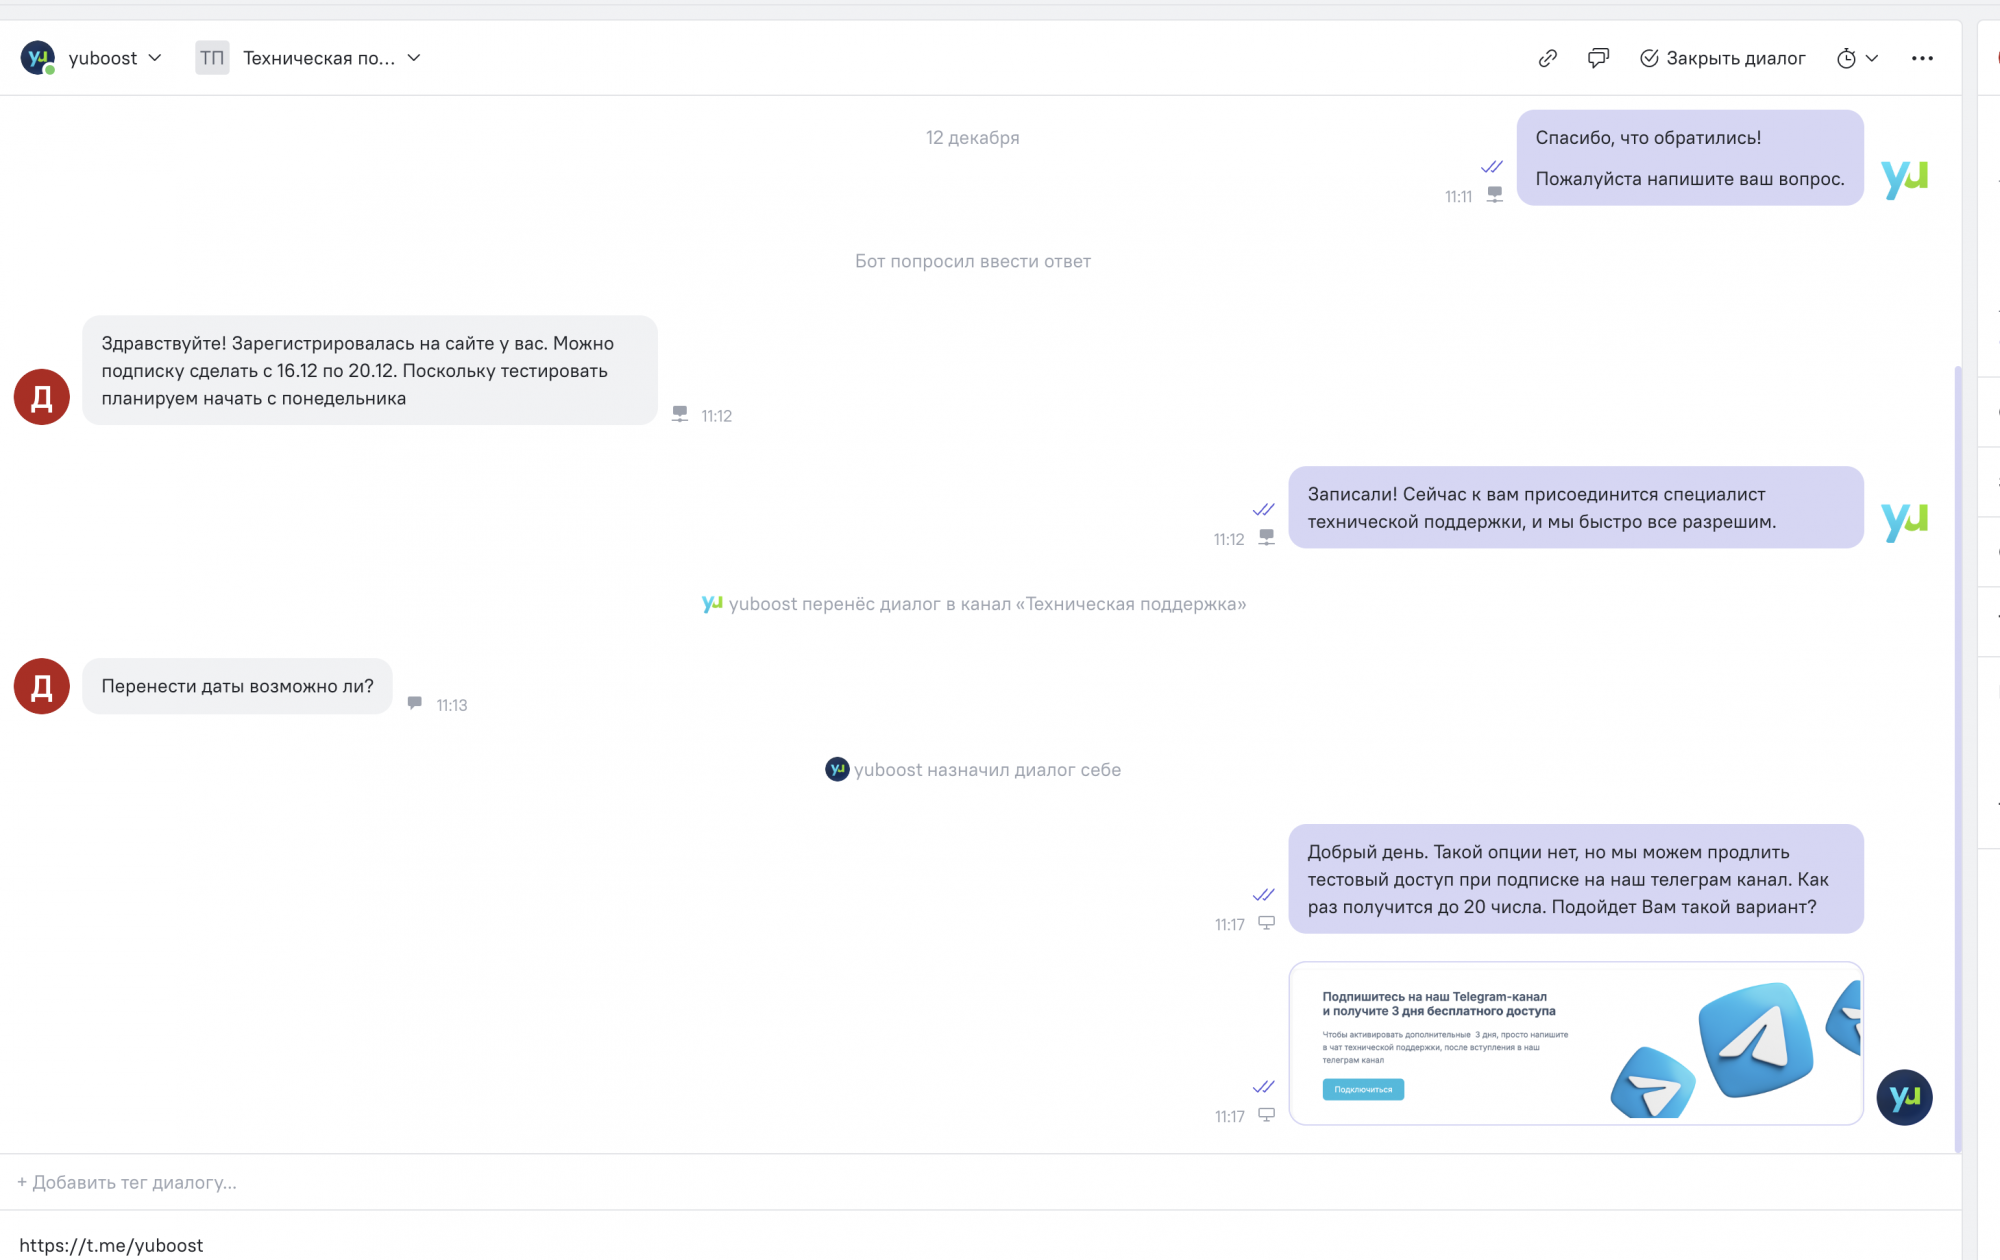Expand the yuboost operator dropdown
Image resolution: width=2000 pixels, height=1260 pixels.
tap(155, 58)
